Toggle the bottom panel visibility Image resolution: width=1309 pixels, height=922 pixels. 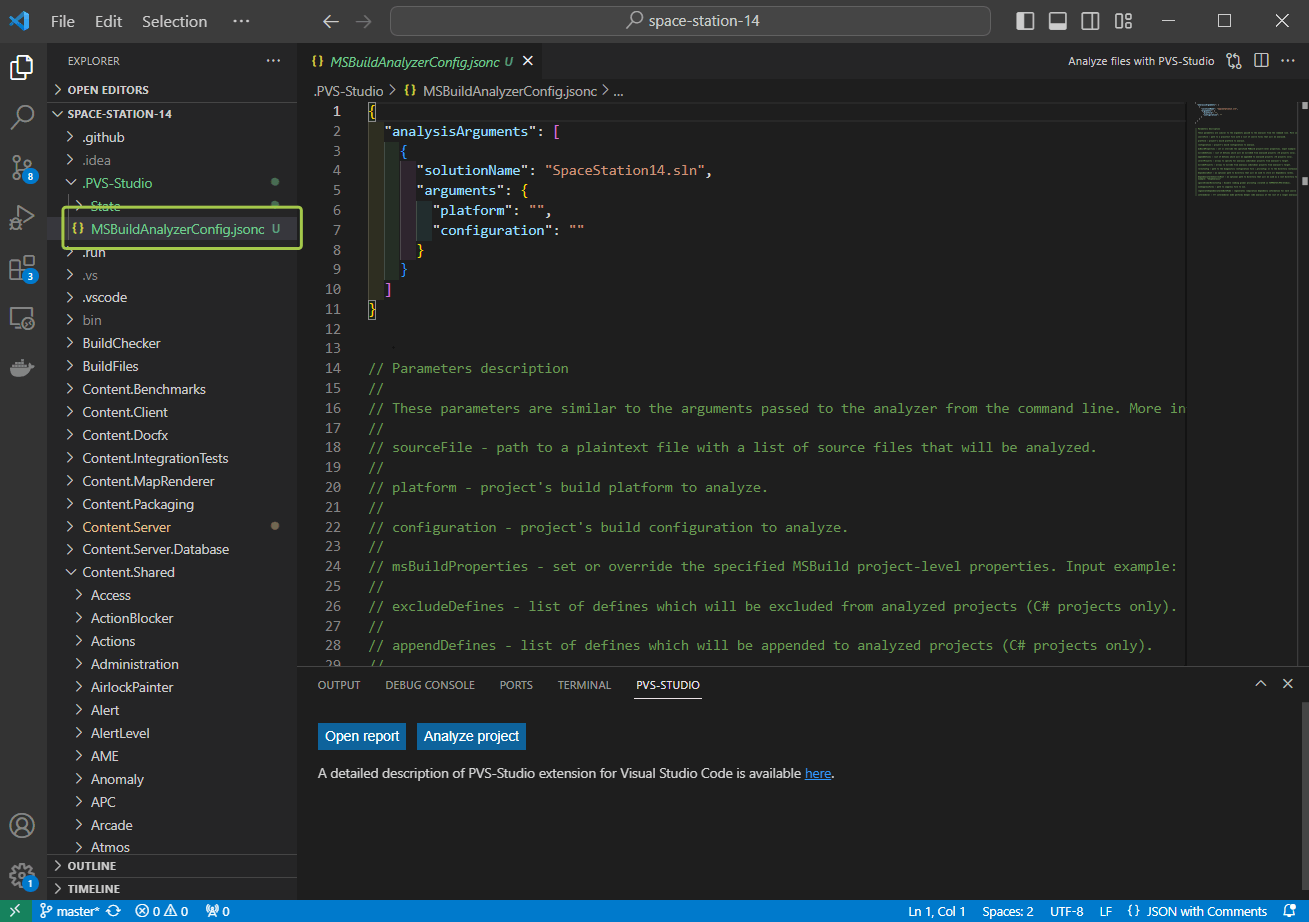[1056, 20]
